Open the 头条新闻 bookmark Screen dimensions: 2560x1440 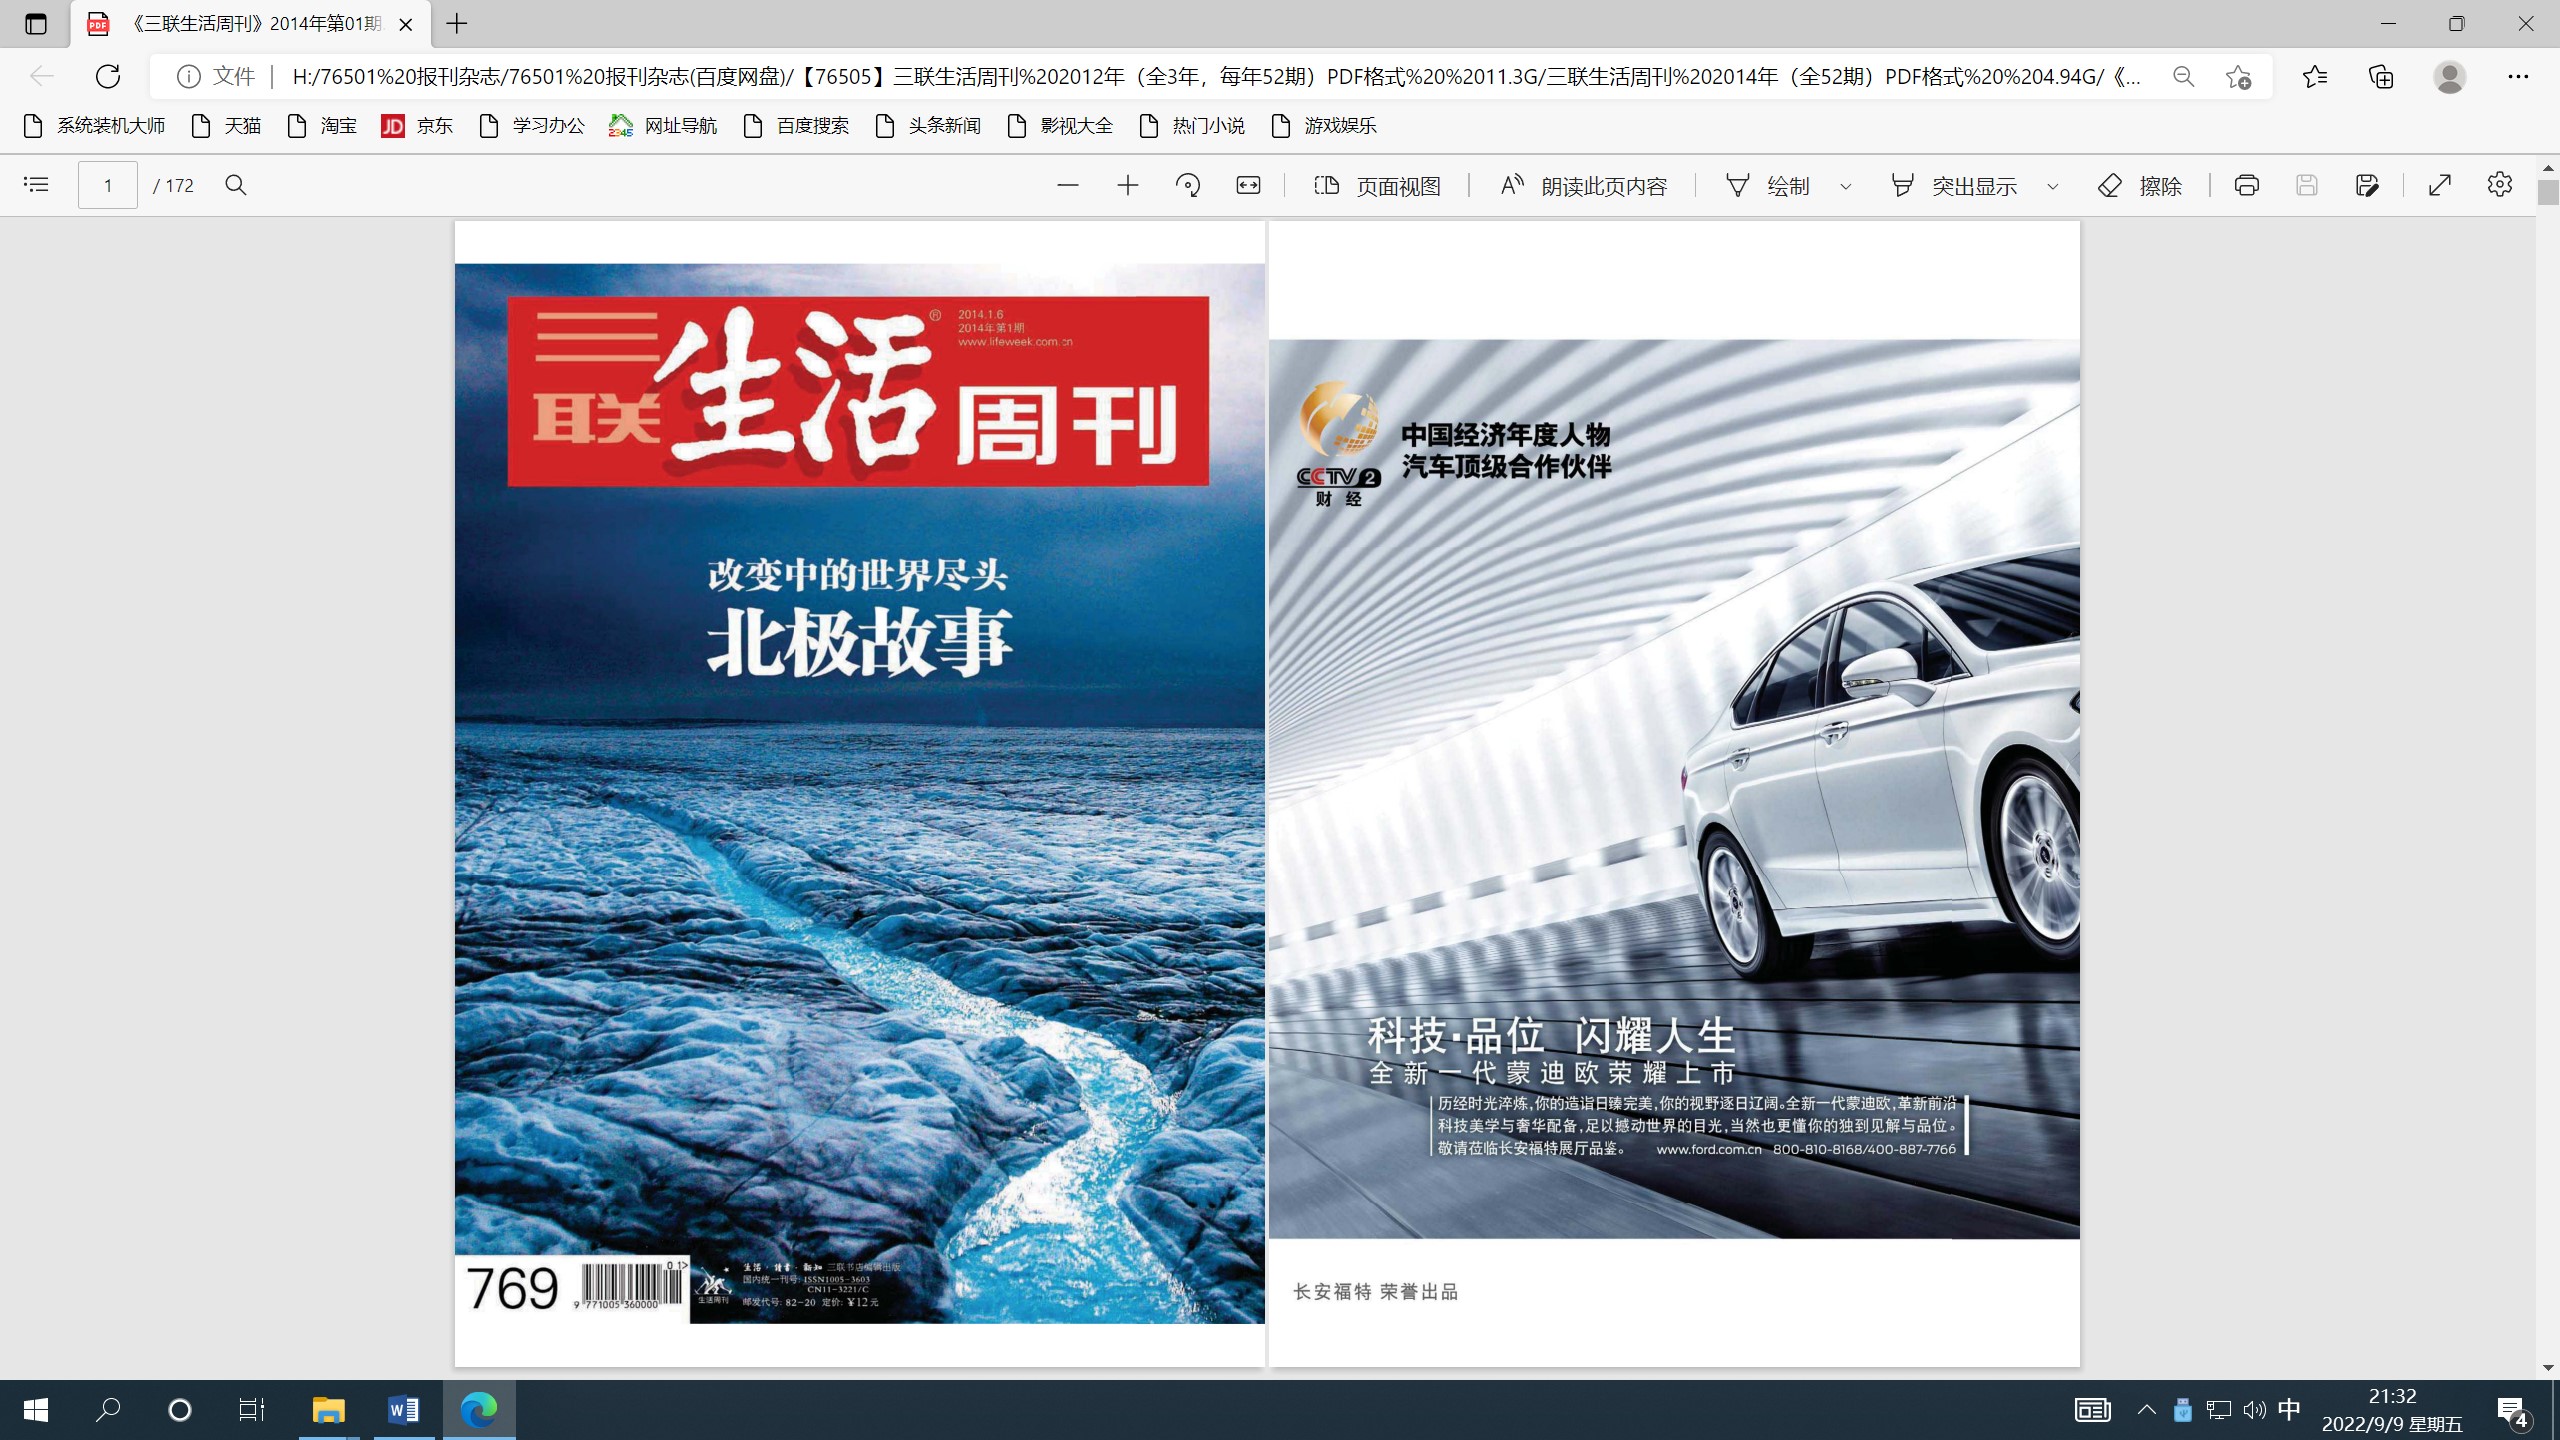928,126
